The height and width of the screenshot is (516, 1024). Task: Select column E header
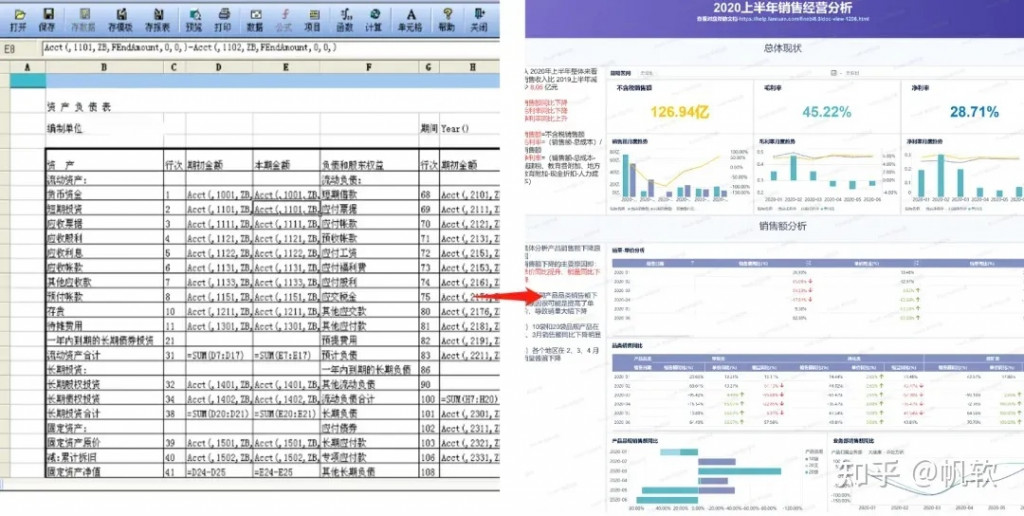click(x=286, y=67)
